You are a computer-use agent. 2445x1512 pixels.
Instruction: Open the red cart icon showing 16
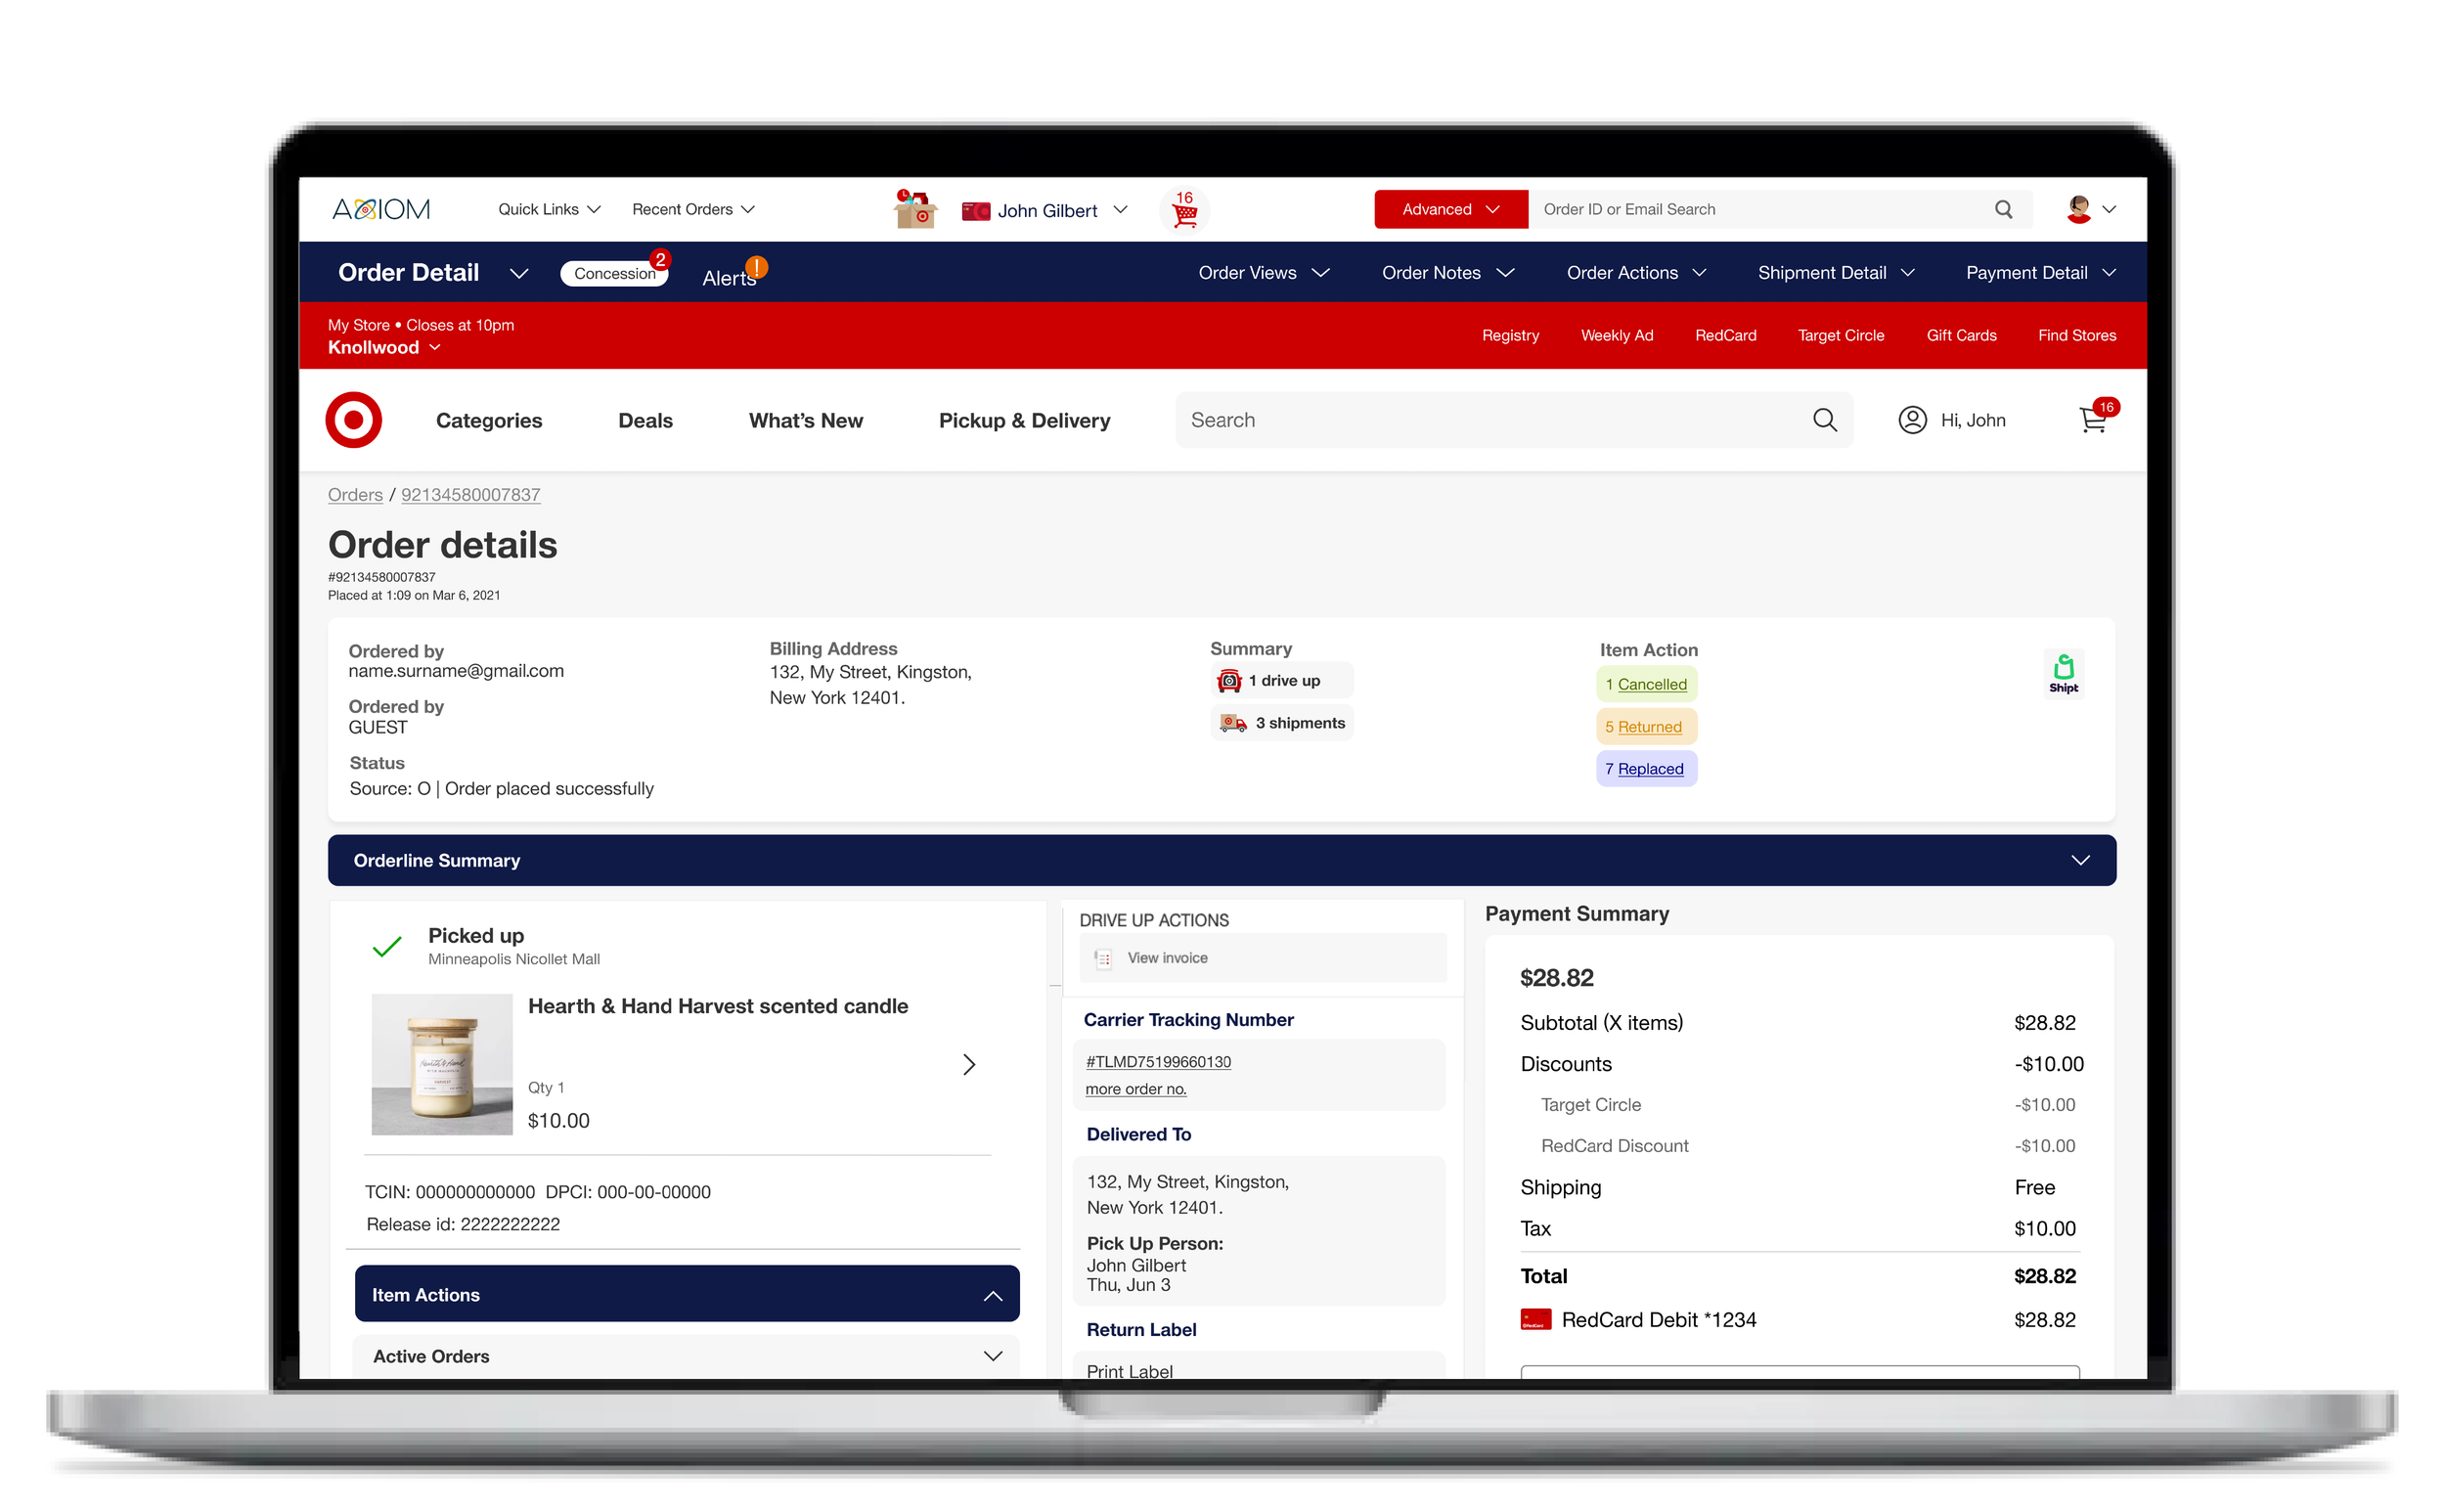1184,210
